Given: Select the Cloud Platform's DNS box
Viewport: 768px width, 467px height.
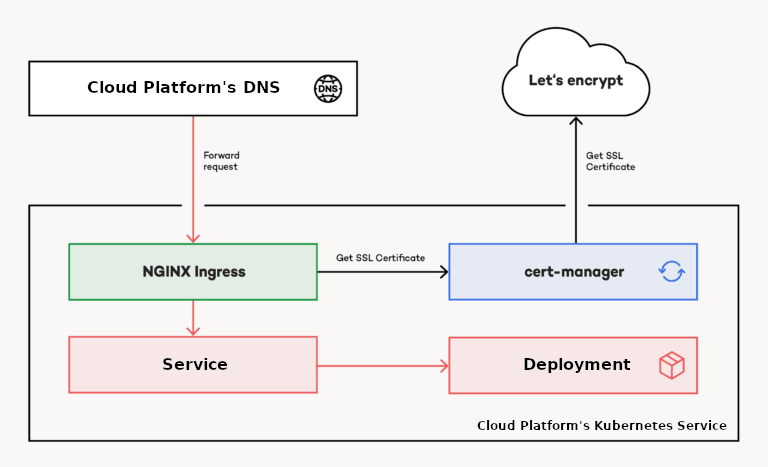Looking at the screenshot, I should point(193,89).
